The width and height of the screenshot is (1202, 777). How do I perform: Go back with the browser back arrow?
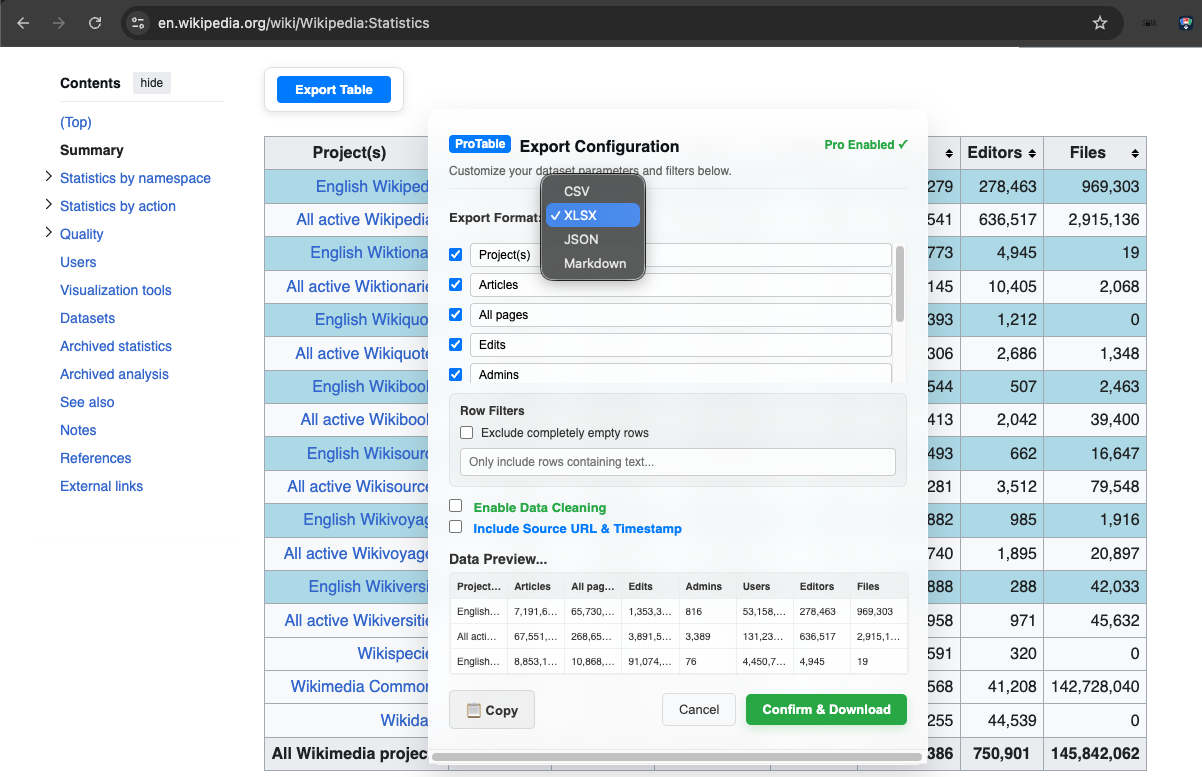23,23
